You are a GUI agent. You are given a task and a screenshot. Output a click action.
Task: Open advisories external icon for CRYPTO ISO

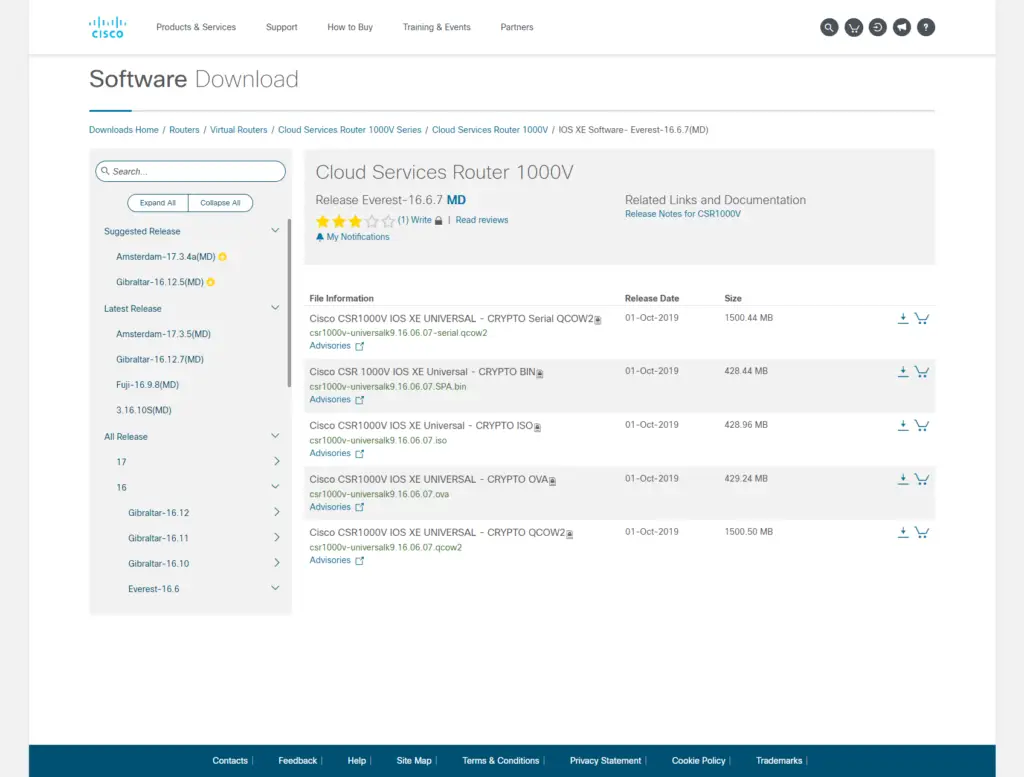pos(359,453)
